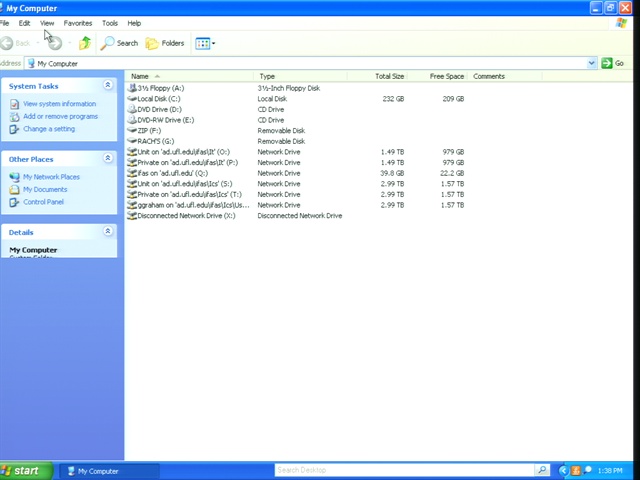Image resolution: width=640 pixels, height=480 pixels.
Task: Open the Views dropdown button
Action: pyautogui.click(x=205, y=43)
